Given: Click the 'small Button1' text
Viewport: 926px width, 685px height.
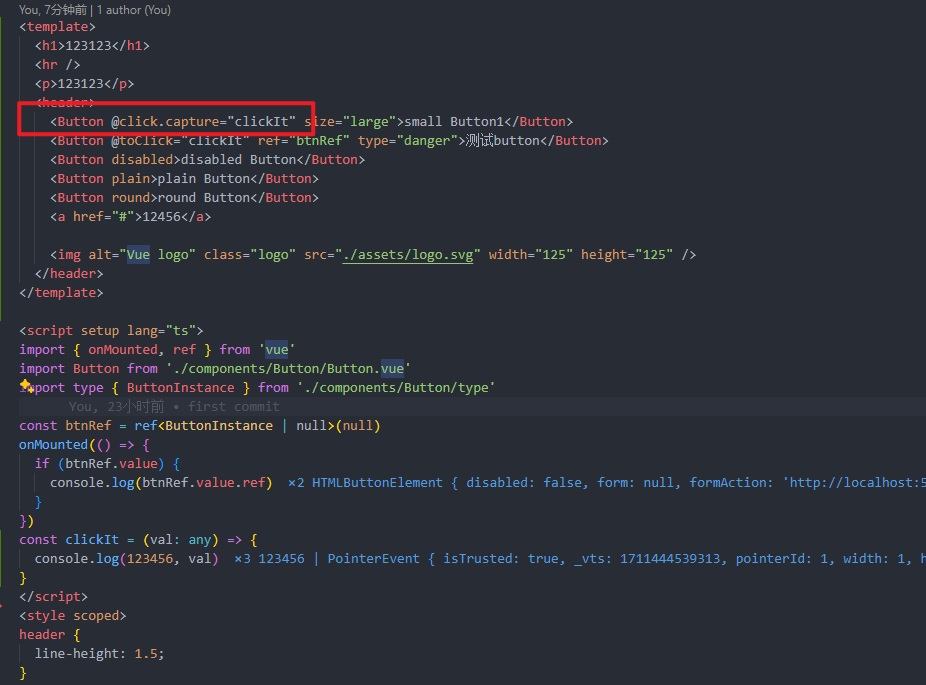Looking at the screenshot, I should [x=454, y=122].
